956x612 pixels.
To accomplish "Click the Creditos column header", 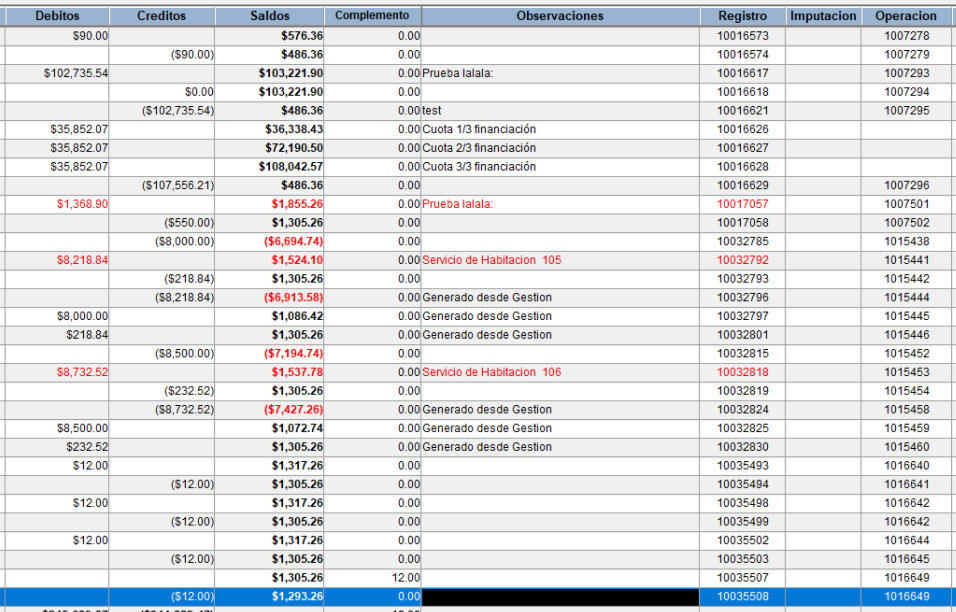I will pyautogui.click(x=161, y=16).
